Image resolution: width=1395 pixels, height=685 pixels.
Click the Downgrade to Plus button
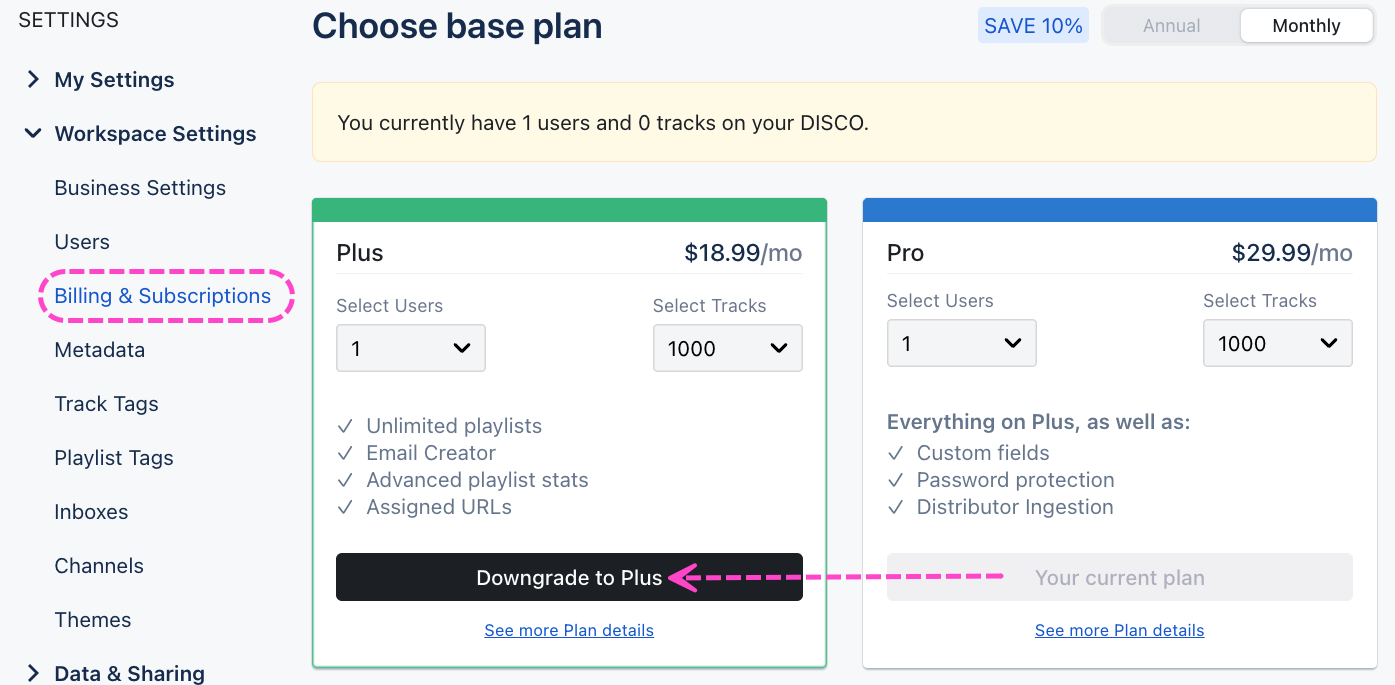(569, 577)
